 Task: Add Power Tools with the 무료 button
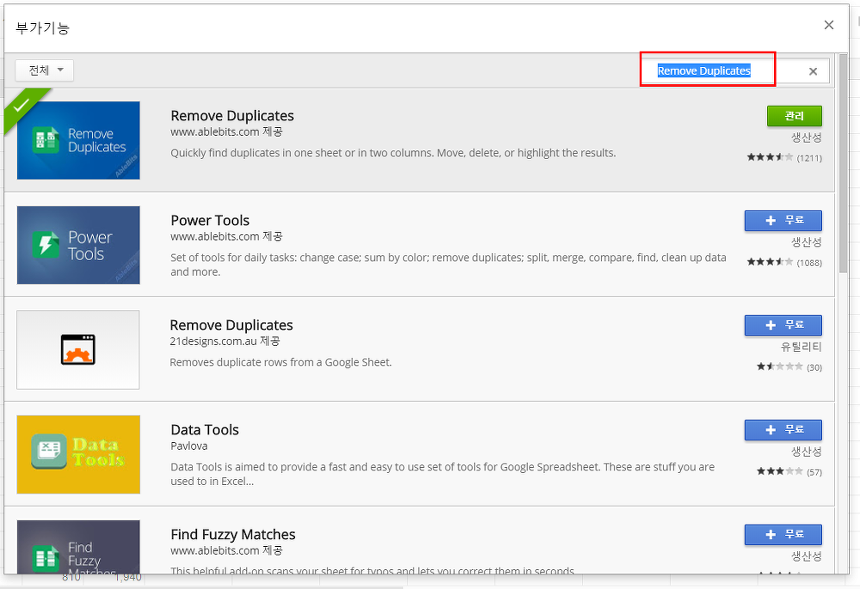point(783,220)
